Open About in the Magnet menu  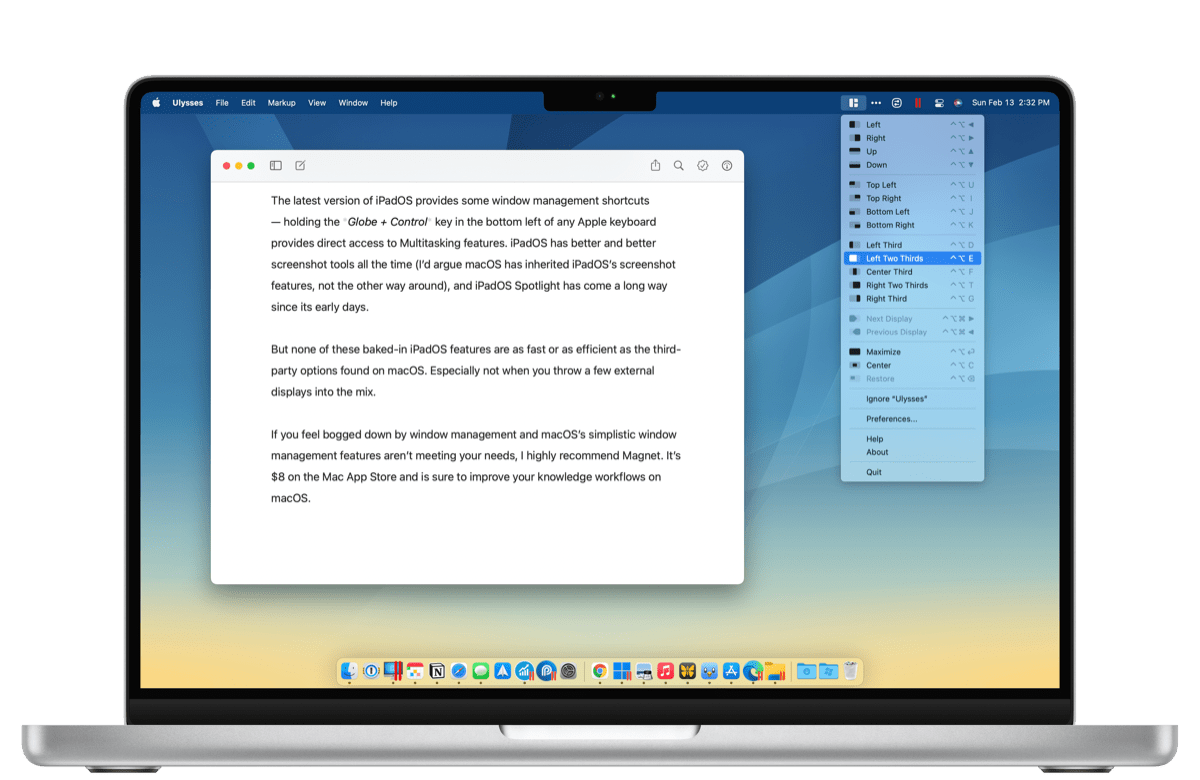912,452
